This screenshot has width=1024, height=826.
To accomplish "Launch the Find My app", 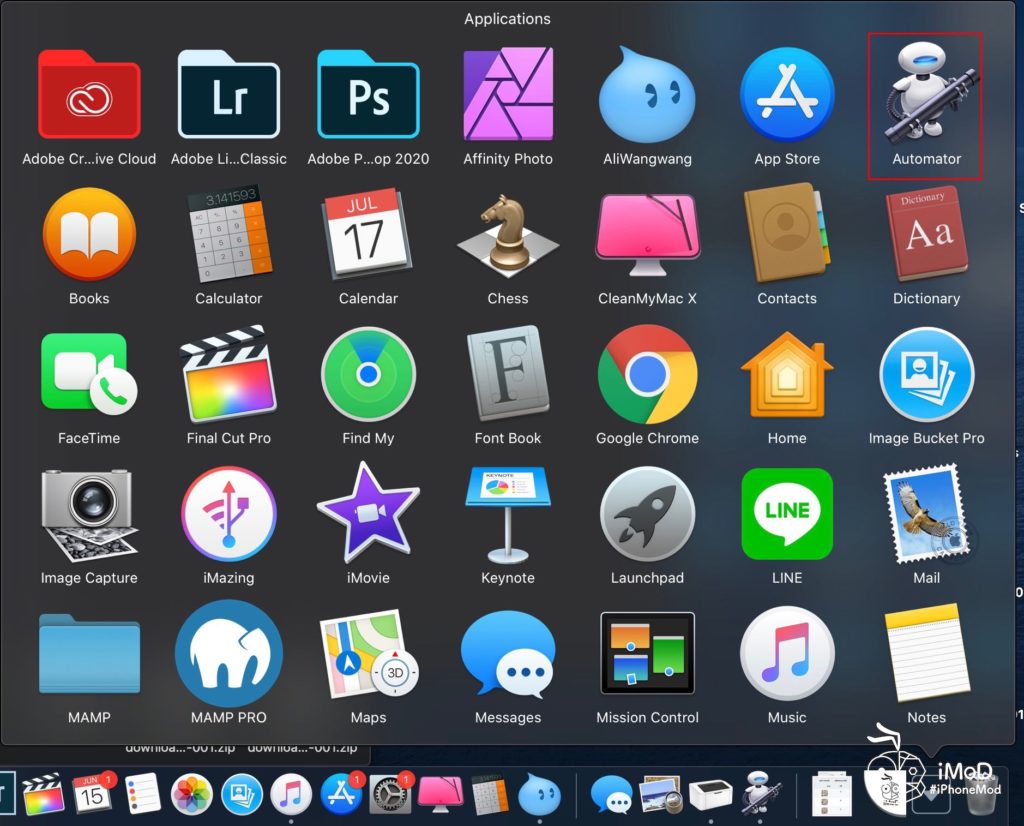I will click(x=368, y=374).
